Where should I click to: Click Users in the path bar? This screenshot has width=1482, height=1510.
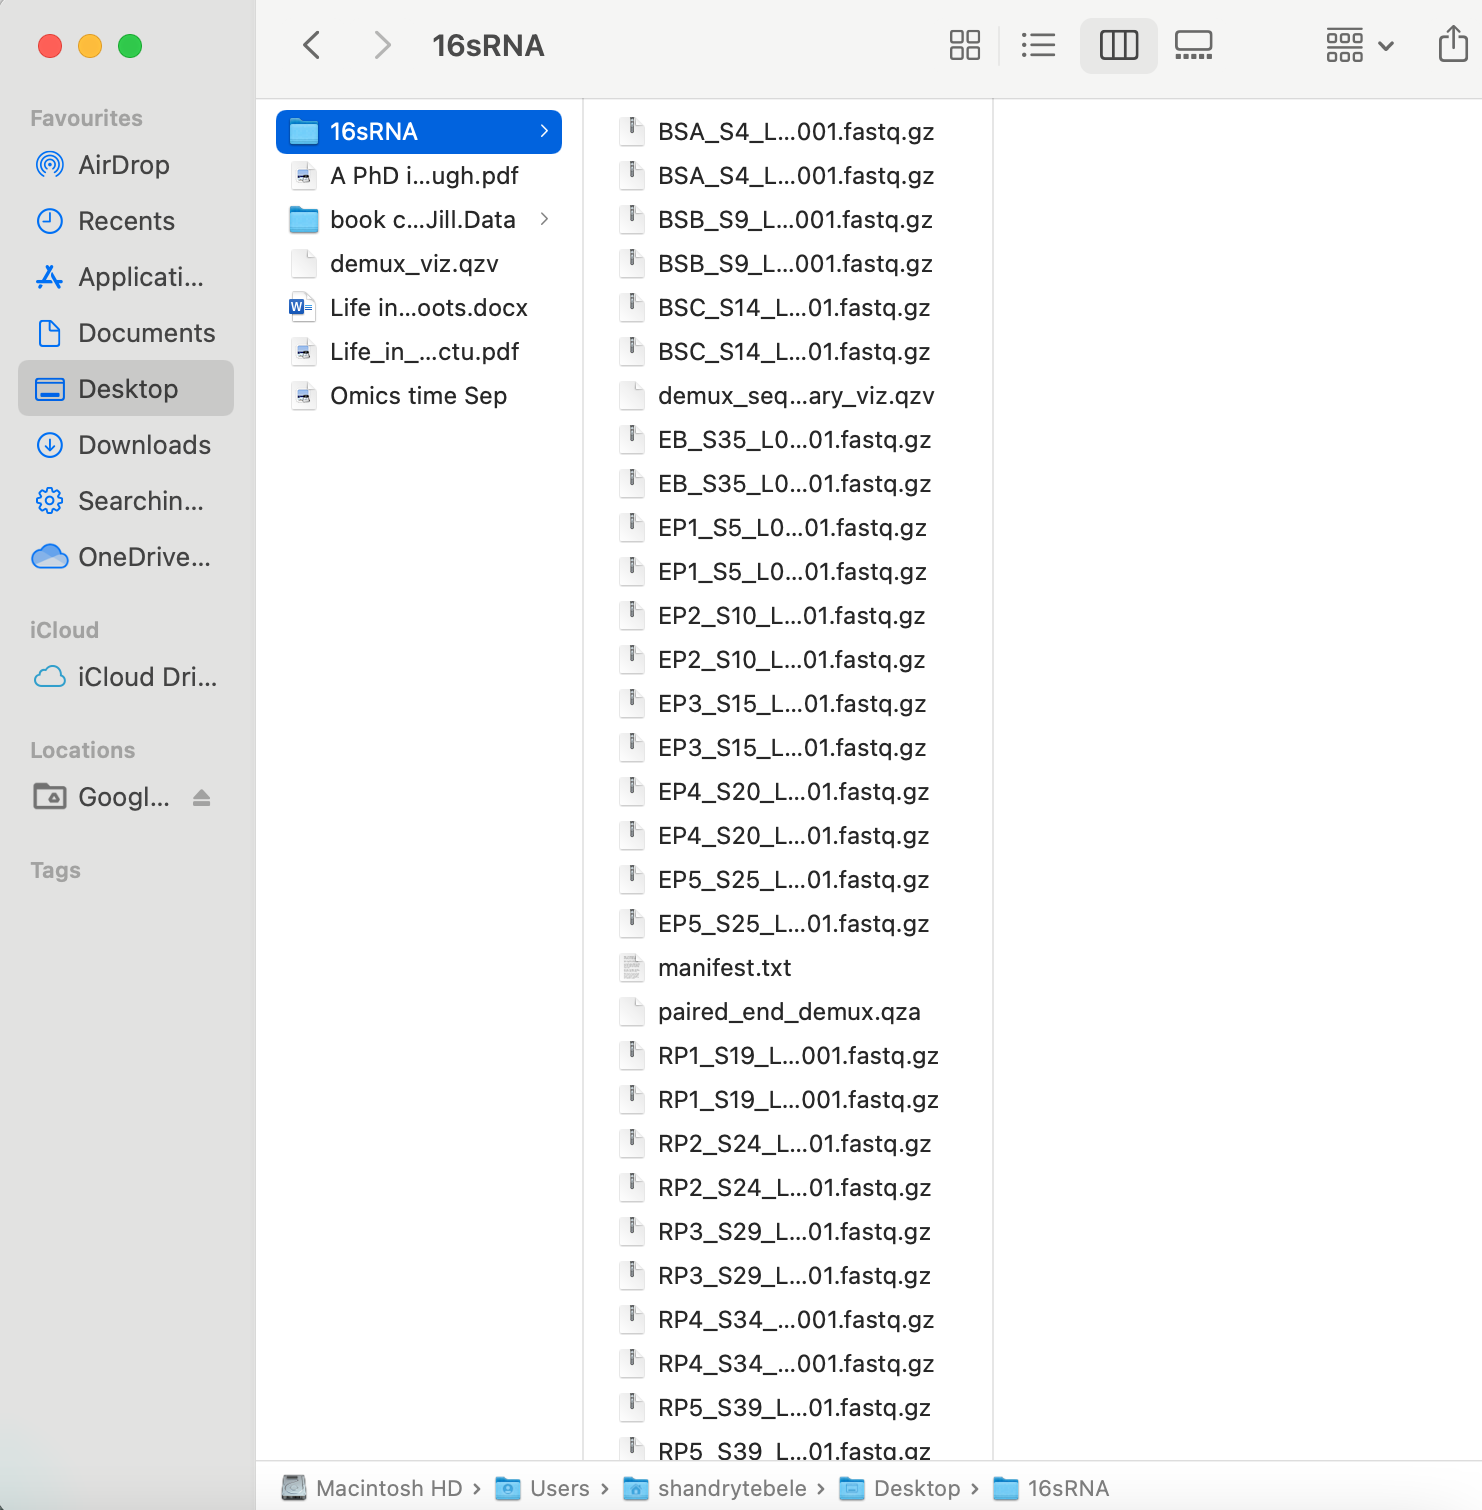coord(558,1488)
